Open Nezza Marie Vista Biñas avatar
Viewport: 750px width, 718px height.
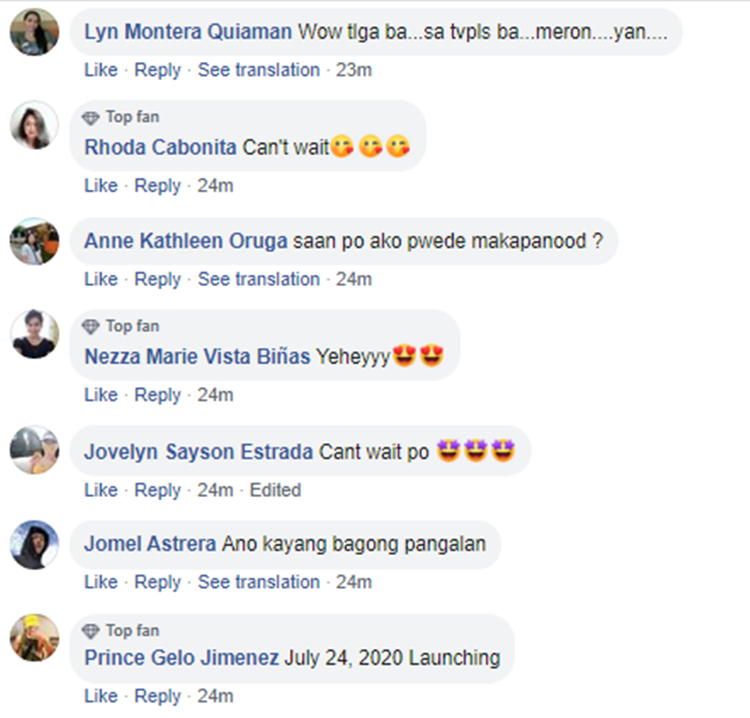(34, 334)
